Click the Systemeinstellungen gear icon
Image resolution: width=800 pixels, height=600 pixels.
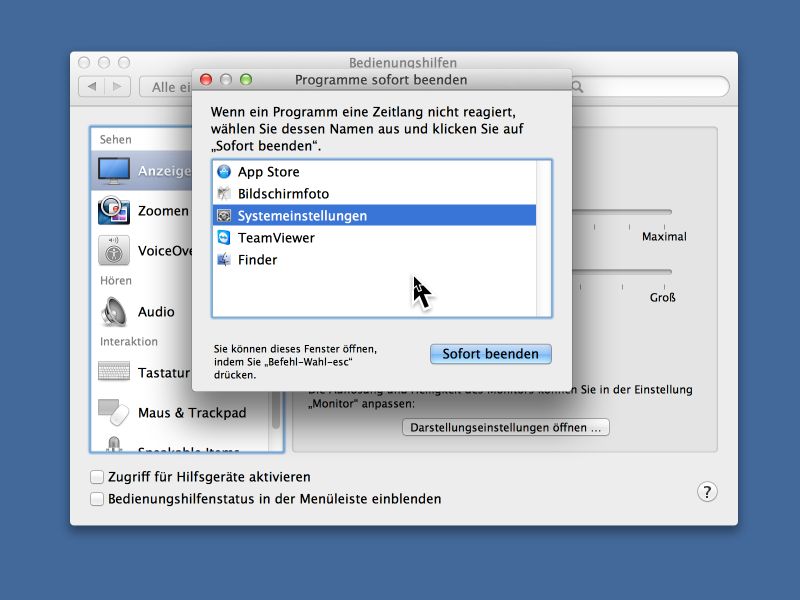click(224, 215)
